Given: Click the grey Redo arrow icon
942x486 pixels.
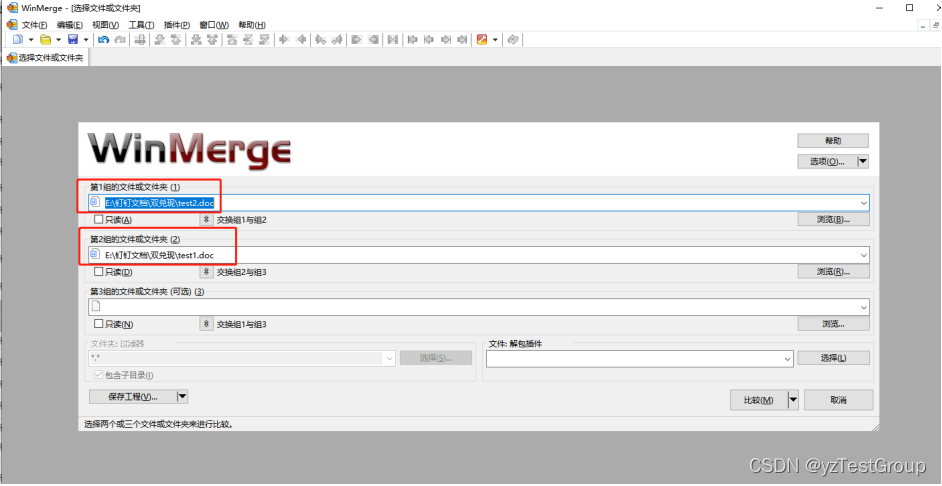Looking at the screenshot, I should coord(120,40).
